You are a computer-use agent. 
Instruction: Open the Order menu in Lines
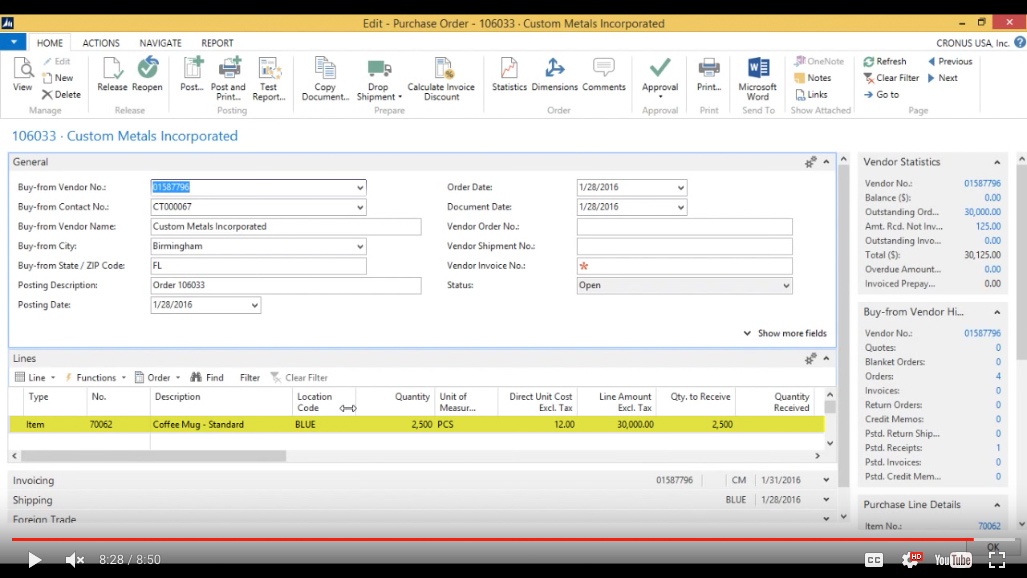[x=157, y=377]
